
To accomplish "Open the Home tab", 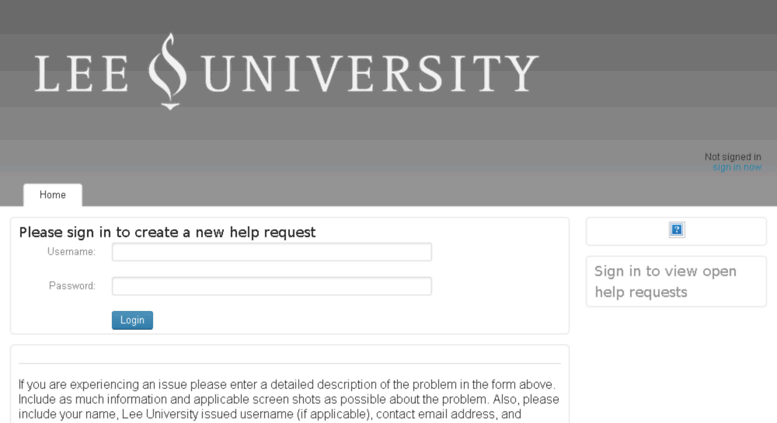I will [53, 195].
